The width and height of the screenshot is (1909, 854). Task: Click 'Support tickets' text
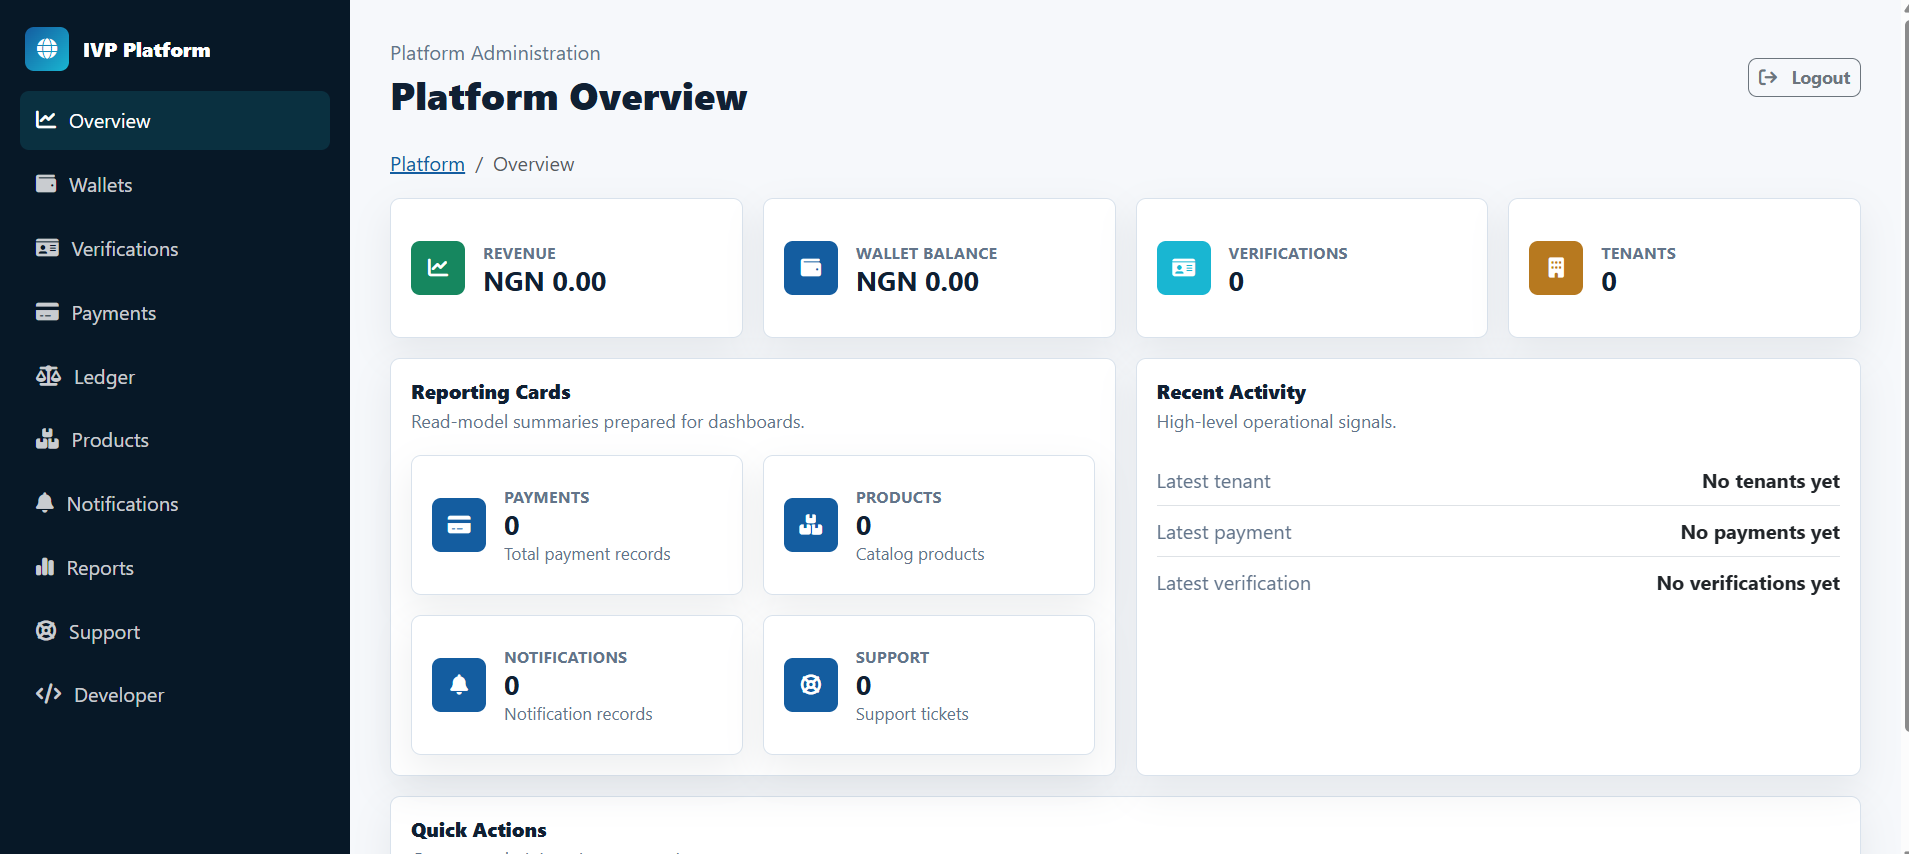pyautogui.click(x=912, y=714)
